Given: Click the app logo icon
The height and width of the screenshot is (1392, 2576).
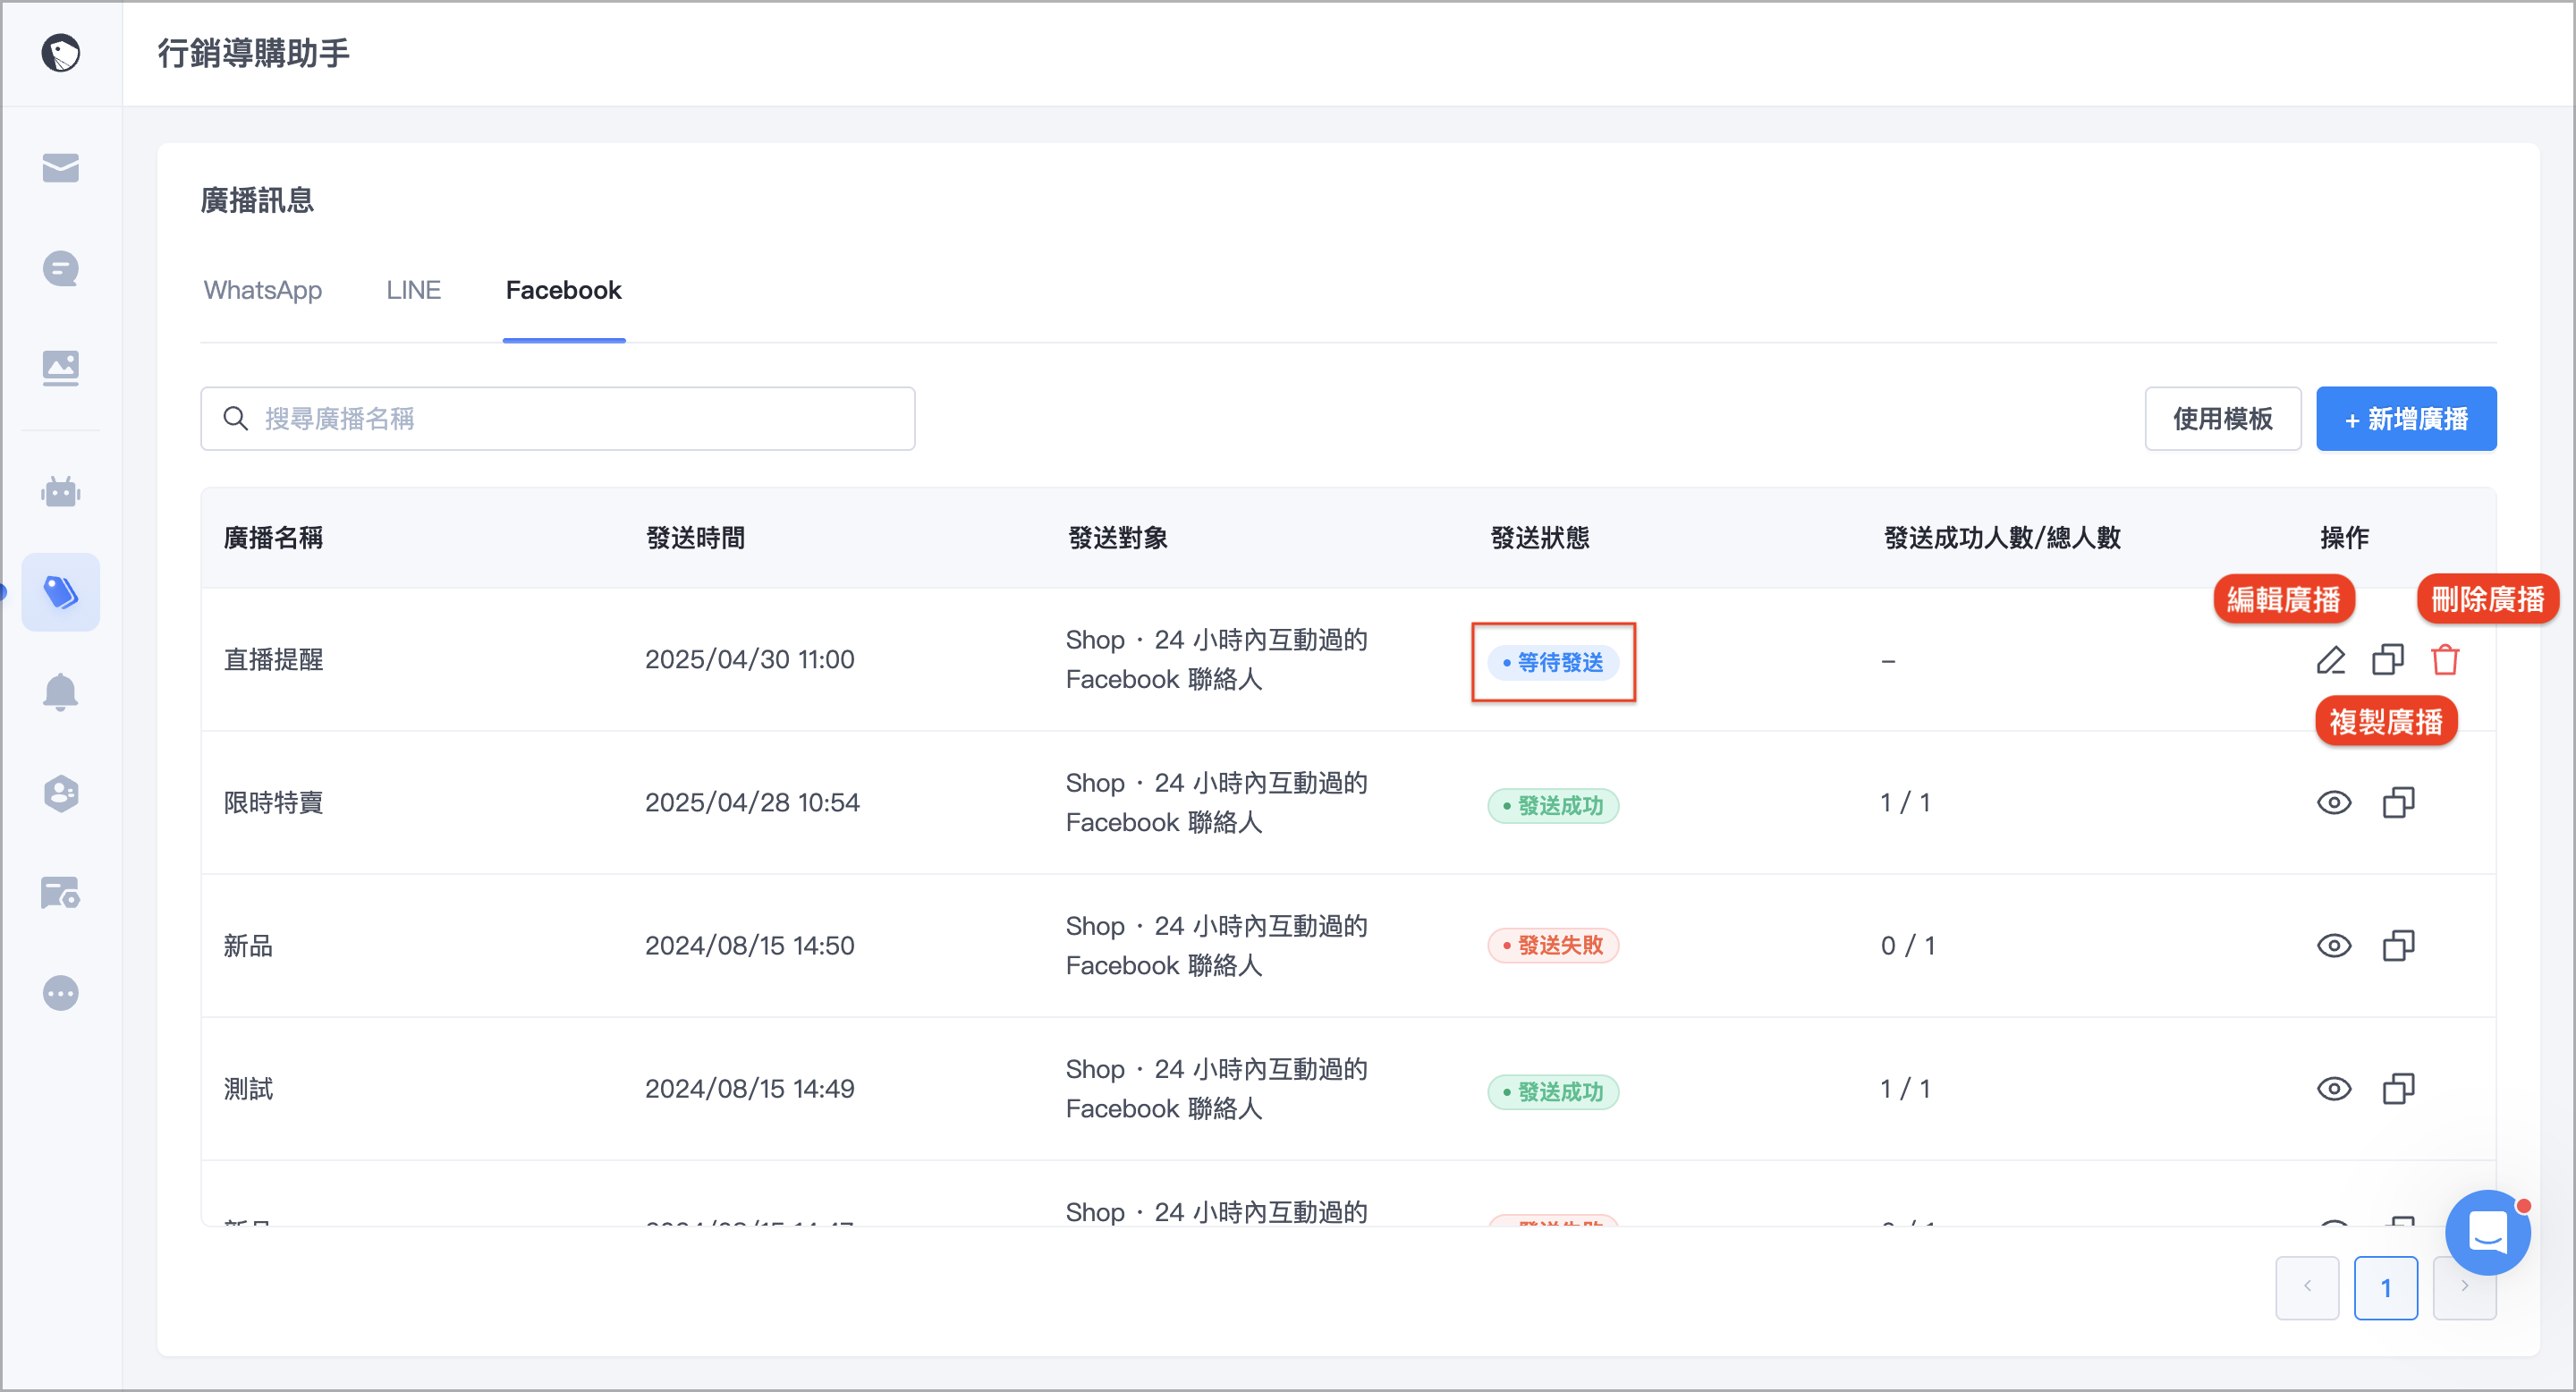Looking at the screenshot, I should click(x=61, y=53).
